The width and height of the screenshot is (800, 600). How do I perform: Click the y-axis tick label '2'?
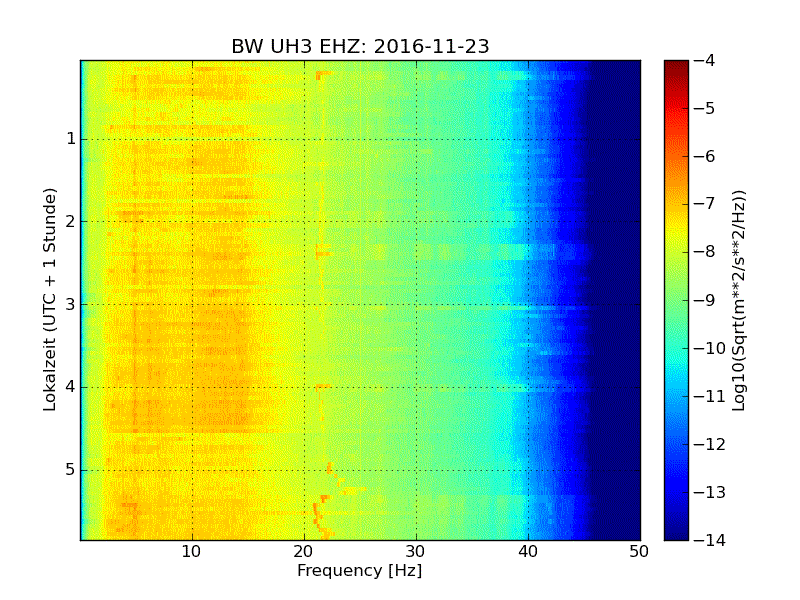(71, 221)
